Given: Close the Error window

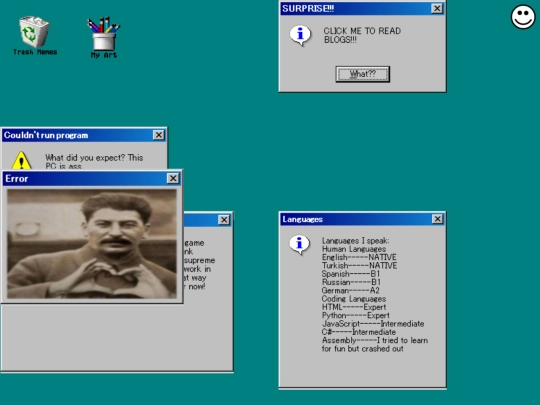Looking at the screenshot, I should (x=173, y=178).
